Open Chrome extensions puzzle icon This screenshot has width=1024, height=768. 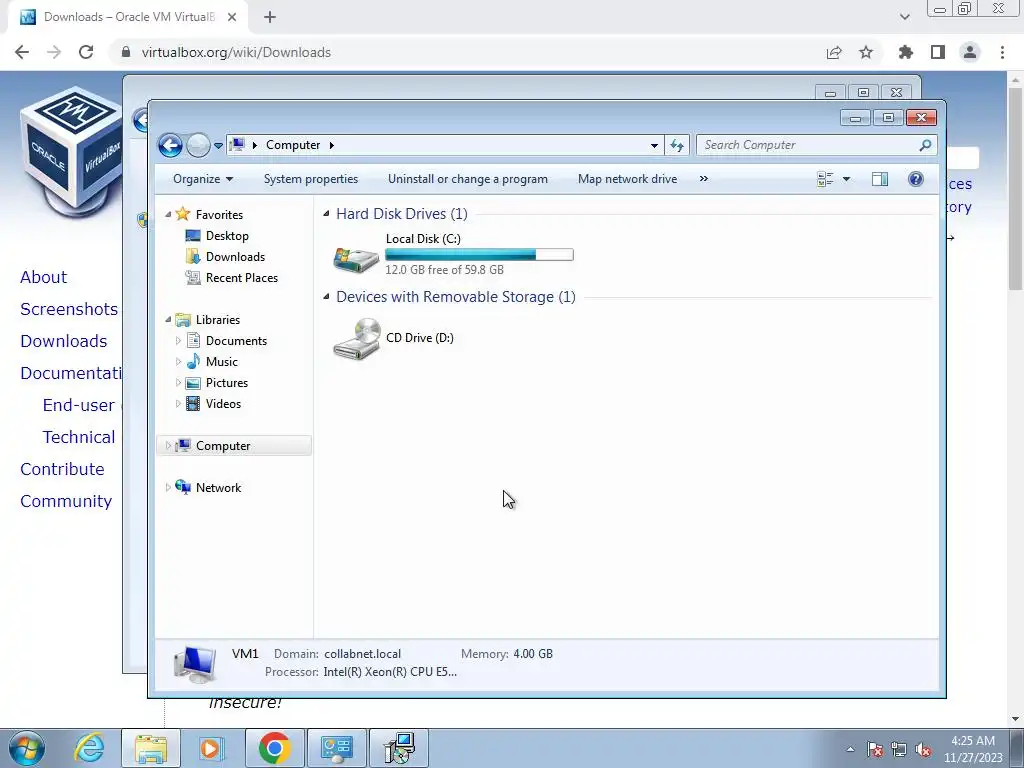(905, 52)
